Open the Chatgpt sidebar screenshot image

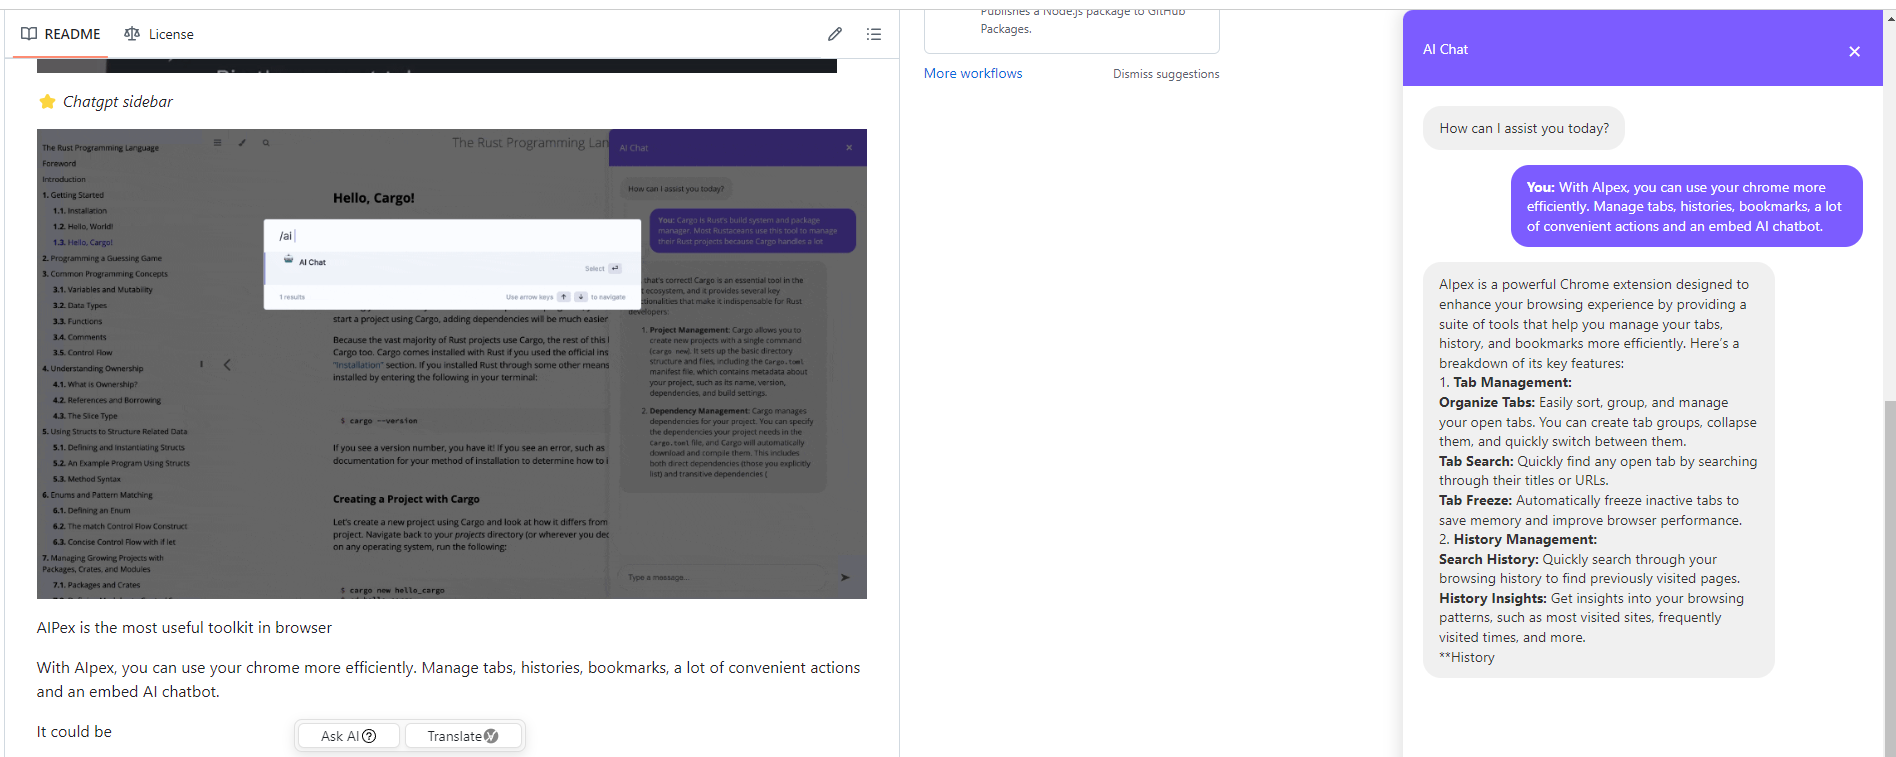(x=452, y=364)
